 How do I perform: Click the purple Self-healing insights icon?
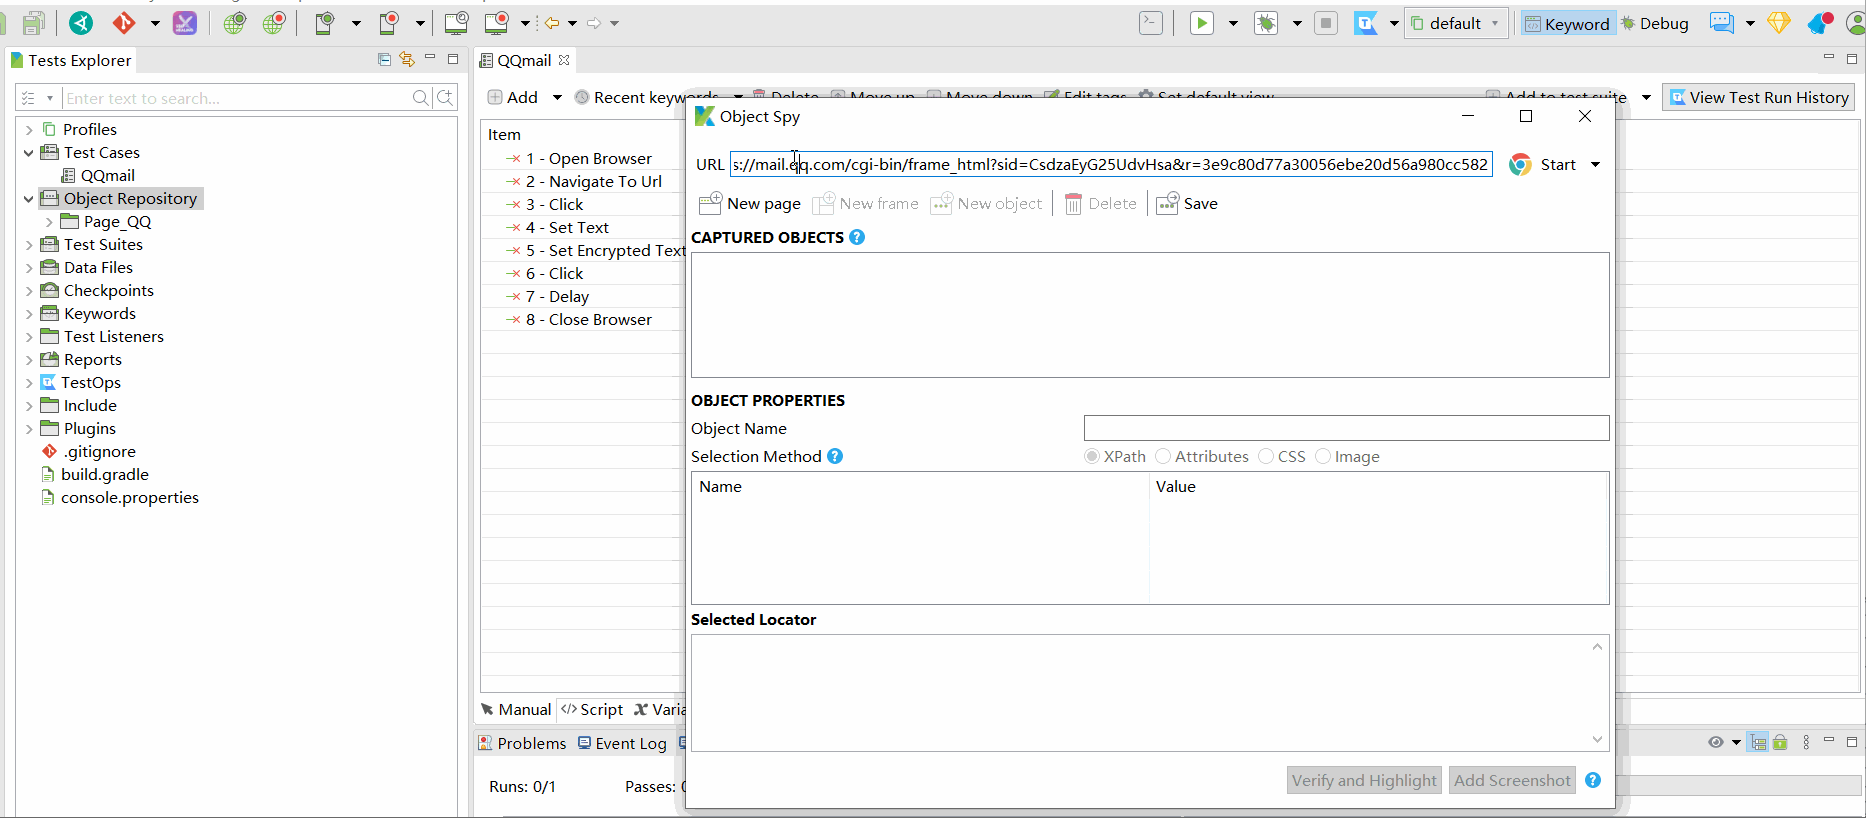[x=185, y=23]
